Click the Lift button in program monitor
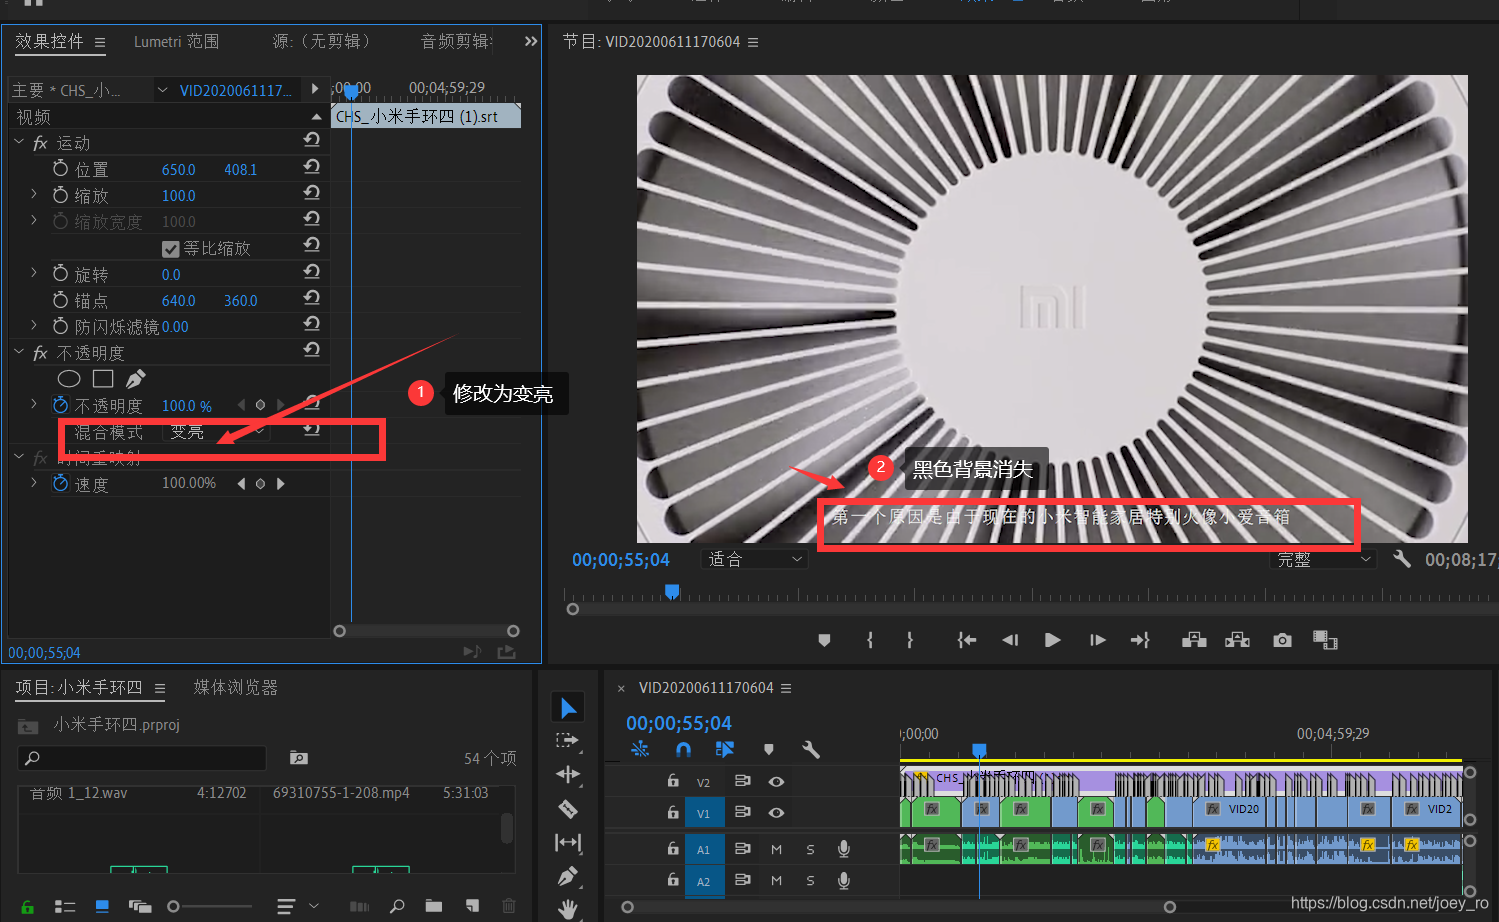This screenshot has width=1499, height=922. pyautogui.click(x=1194, y=640)
